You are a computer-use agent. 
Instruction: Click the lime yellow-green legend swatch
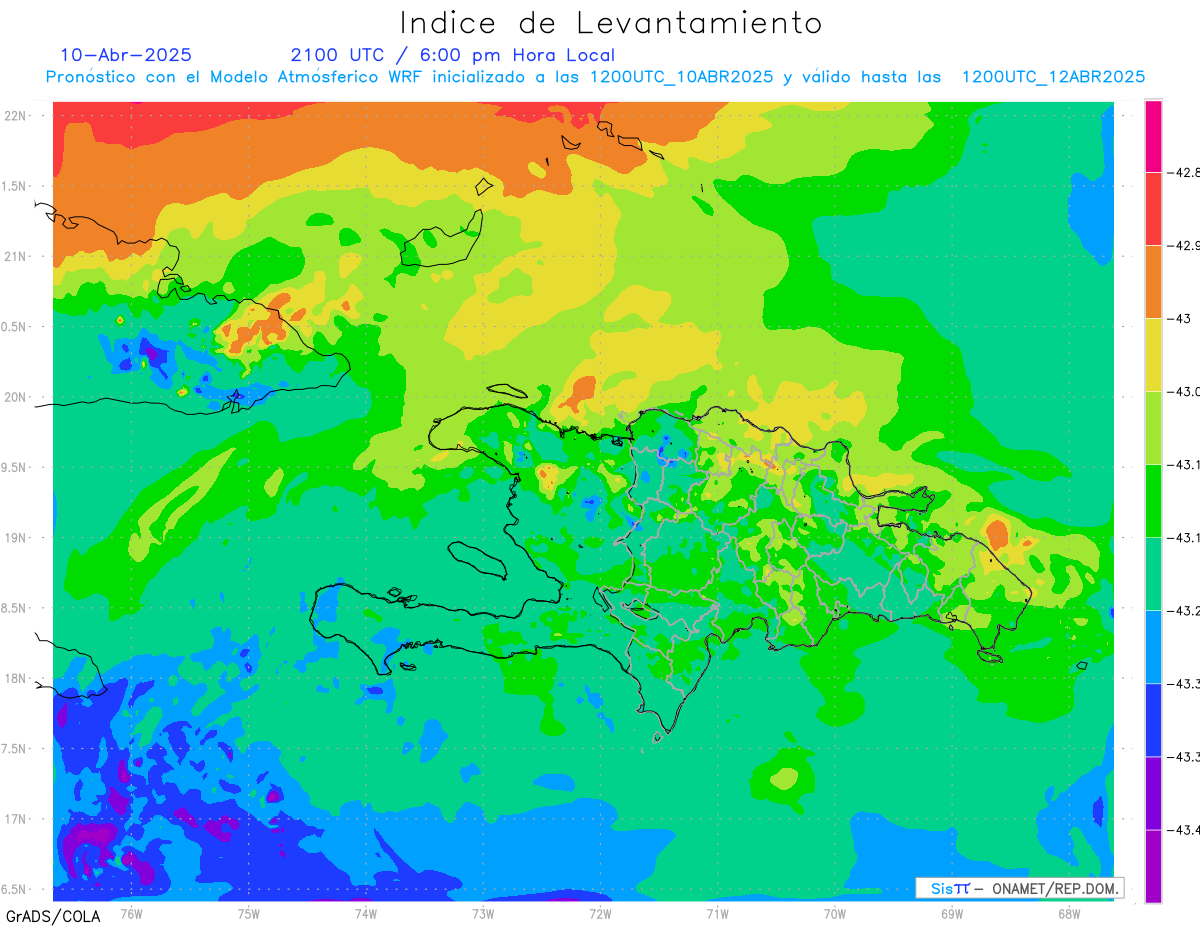[x=1153, y=427]
